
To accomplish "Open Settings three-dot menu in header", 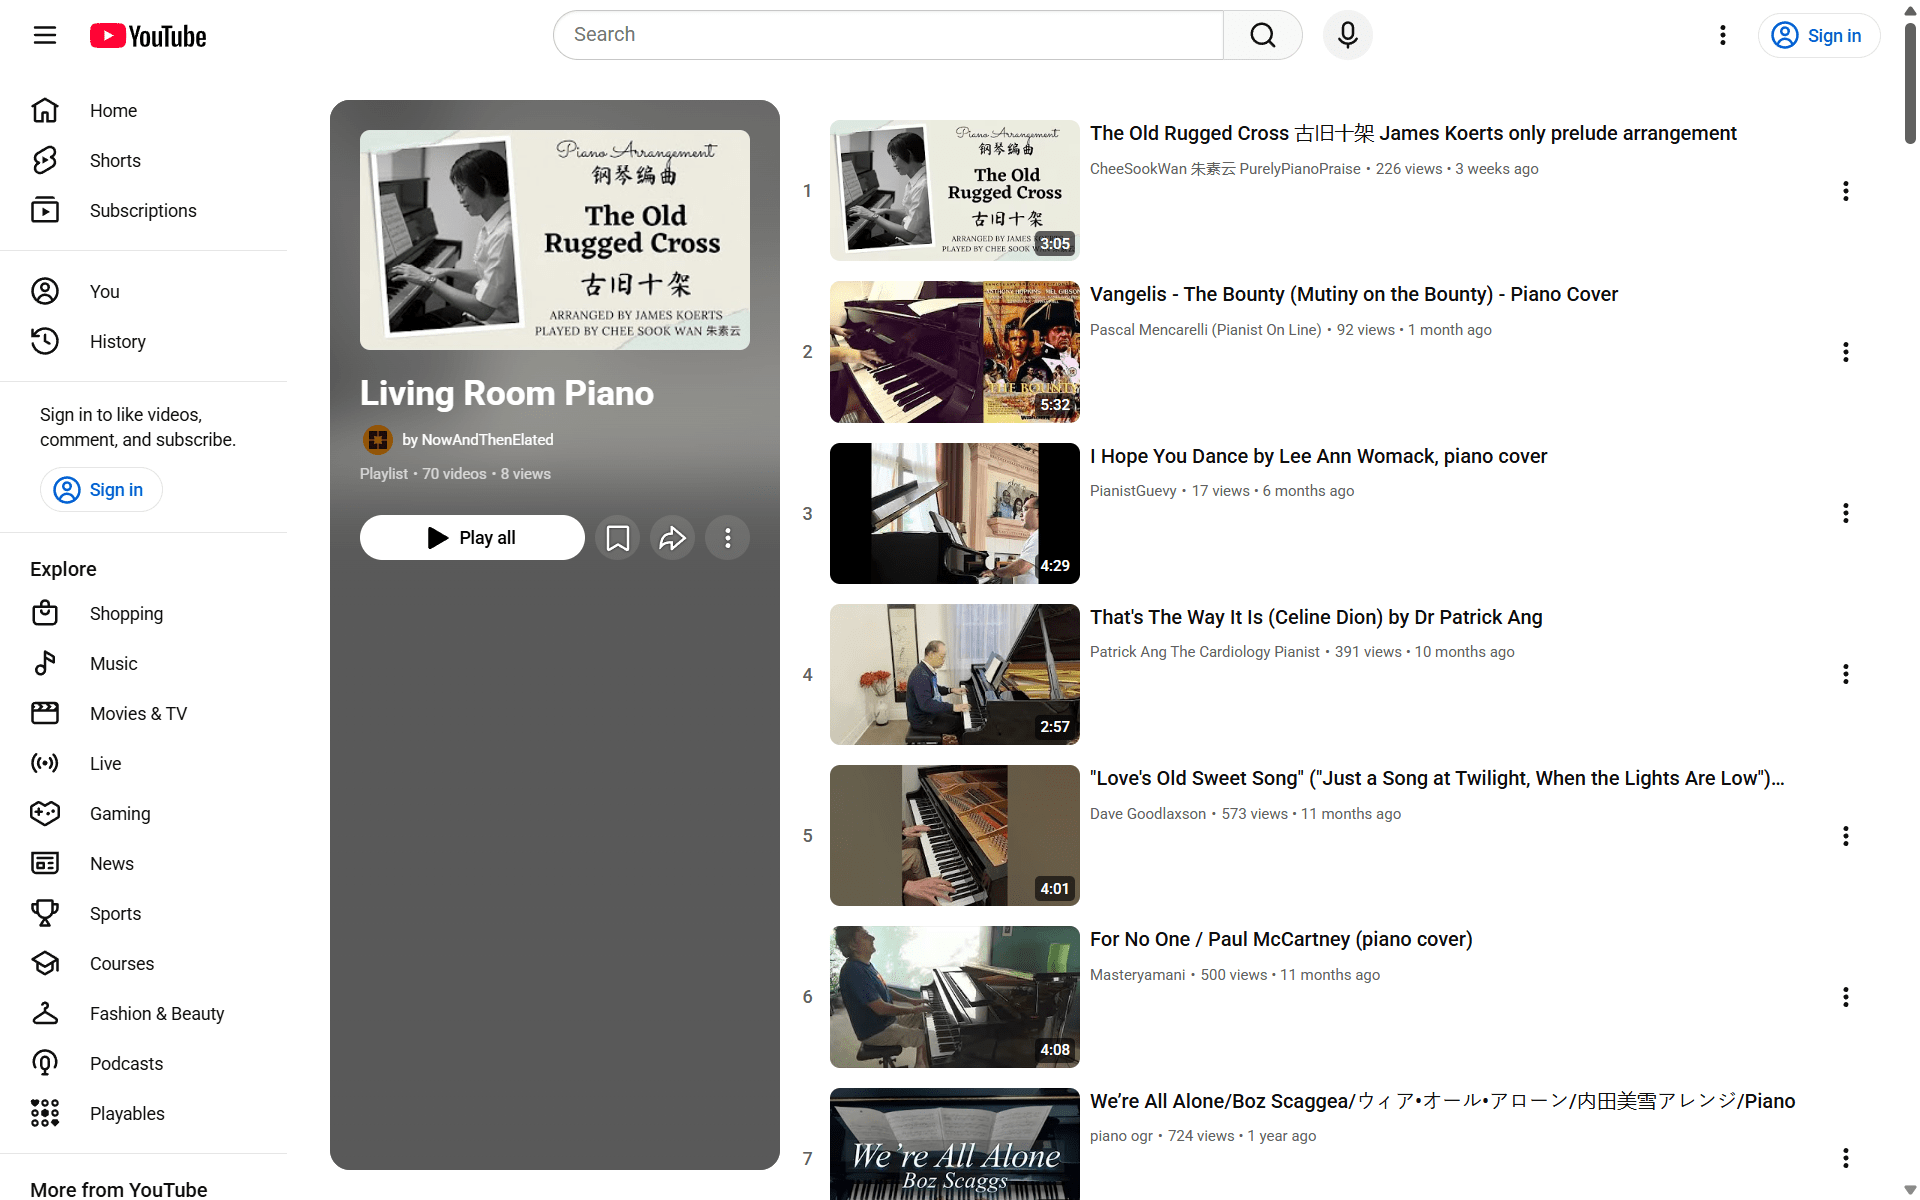I will (1722, 36).
